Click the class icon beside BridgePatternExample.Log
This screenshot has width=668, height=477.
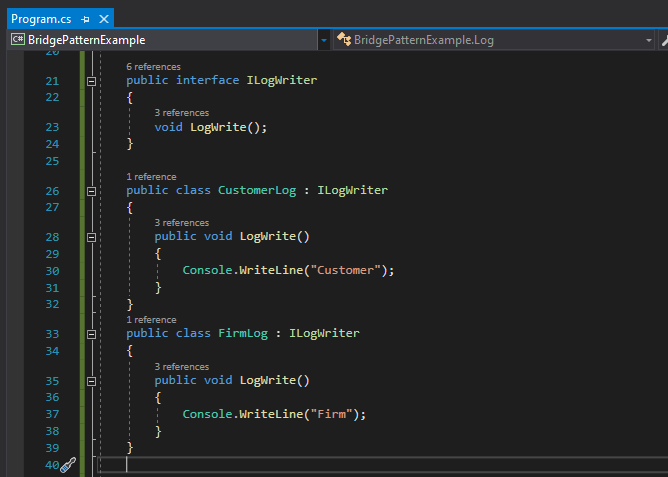344,39
